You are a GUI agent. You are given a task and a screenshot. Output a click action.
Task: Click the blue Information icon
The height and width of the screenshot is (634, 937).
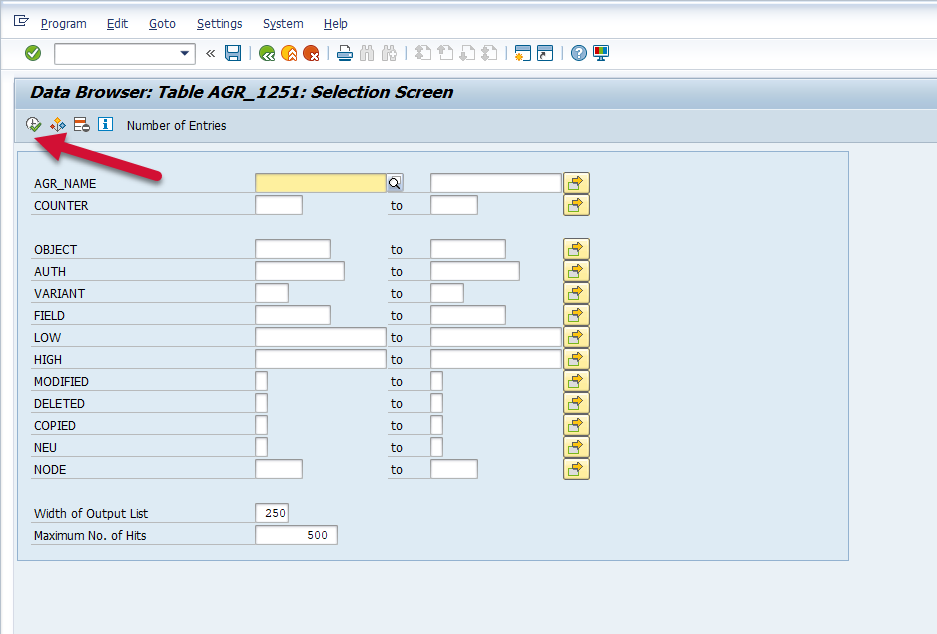click(x=105, y=125)
